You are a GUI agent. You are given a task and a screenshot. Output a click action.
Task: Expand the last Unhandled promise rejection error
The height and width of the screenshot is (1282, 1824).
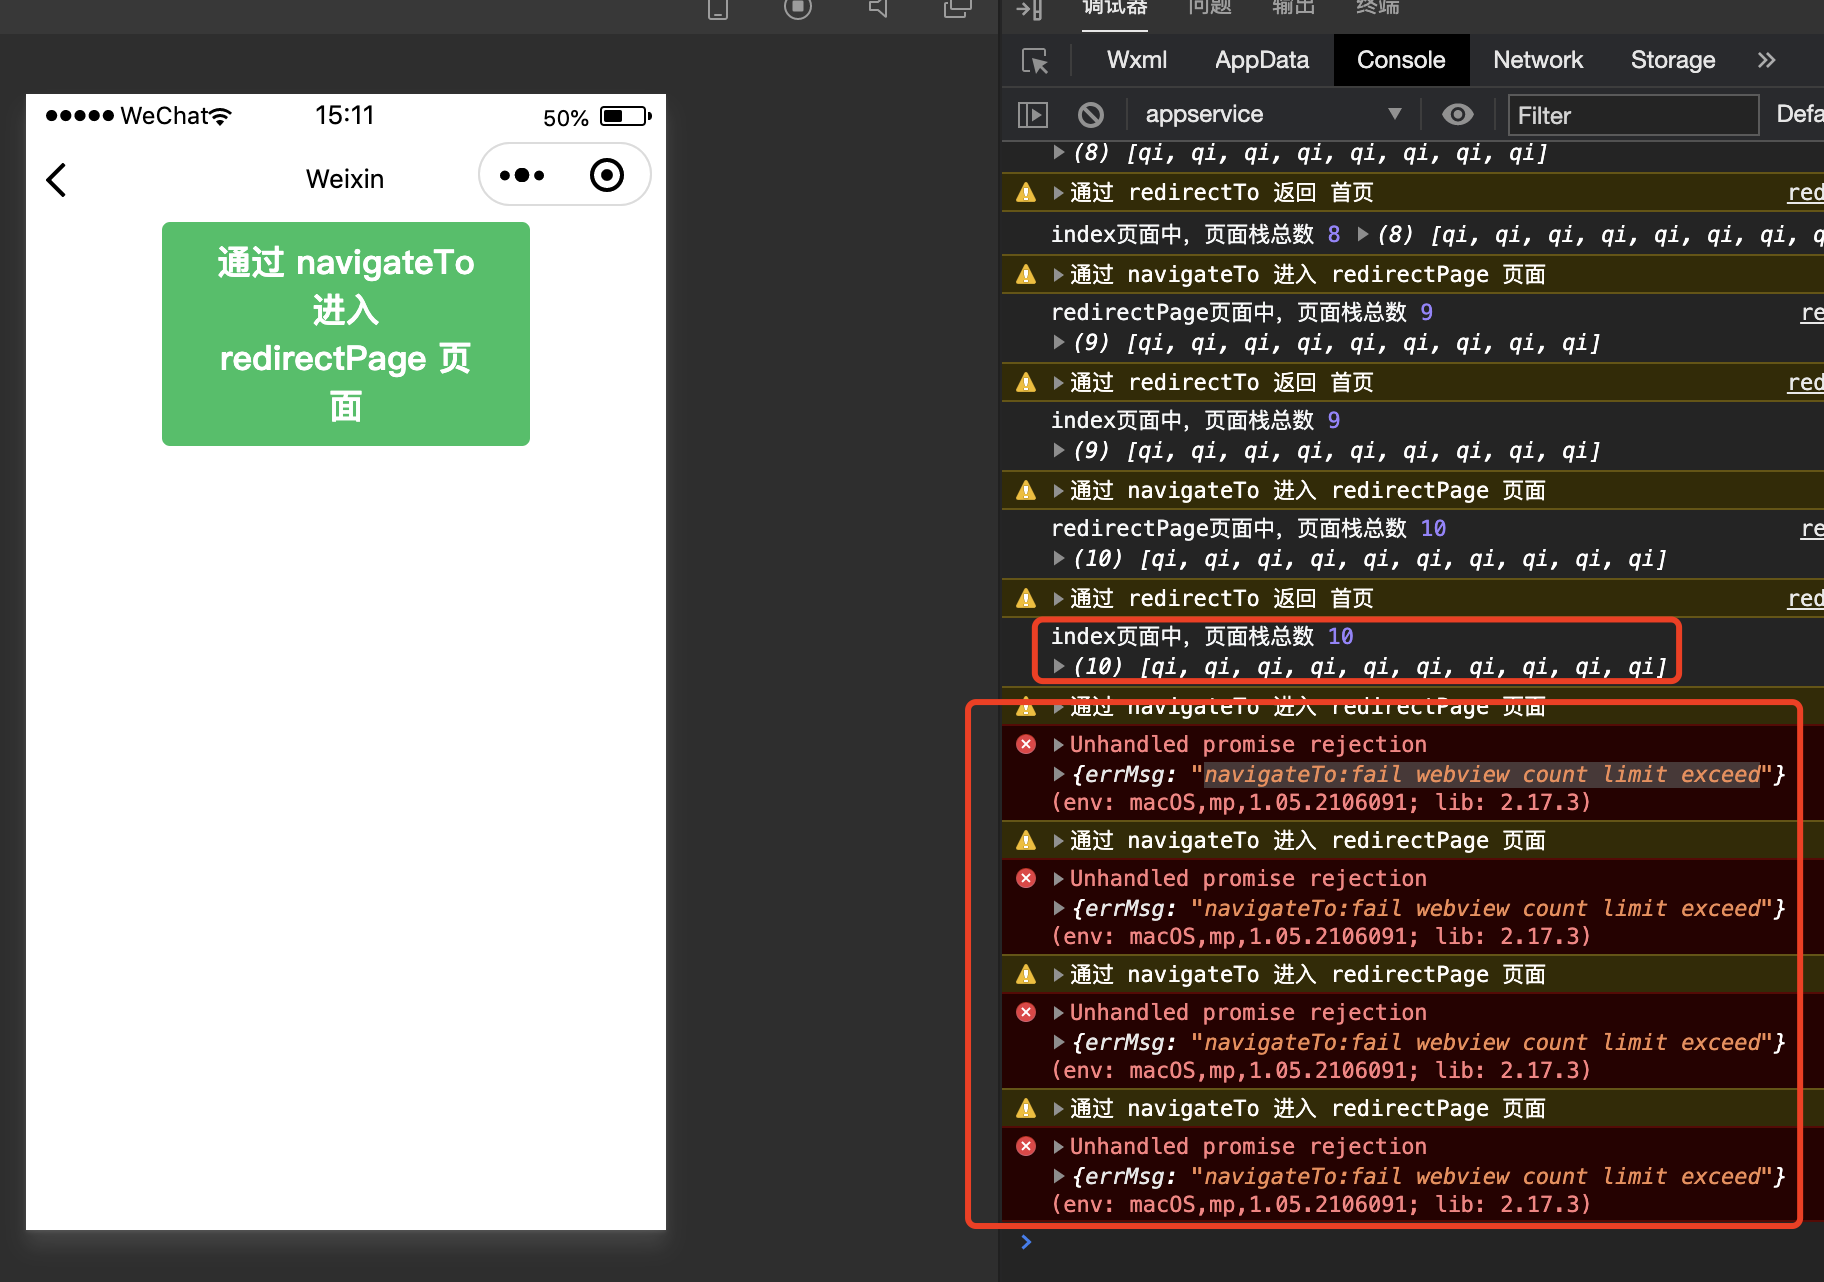[x=1059, y=1147]
